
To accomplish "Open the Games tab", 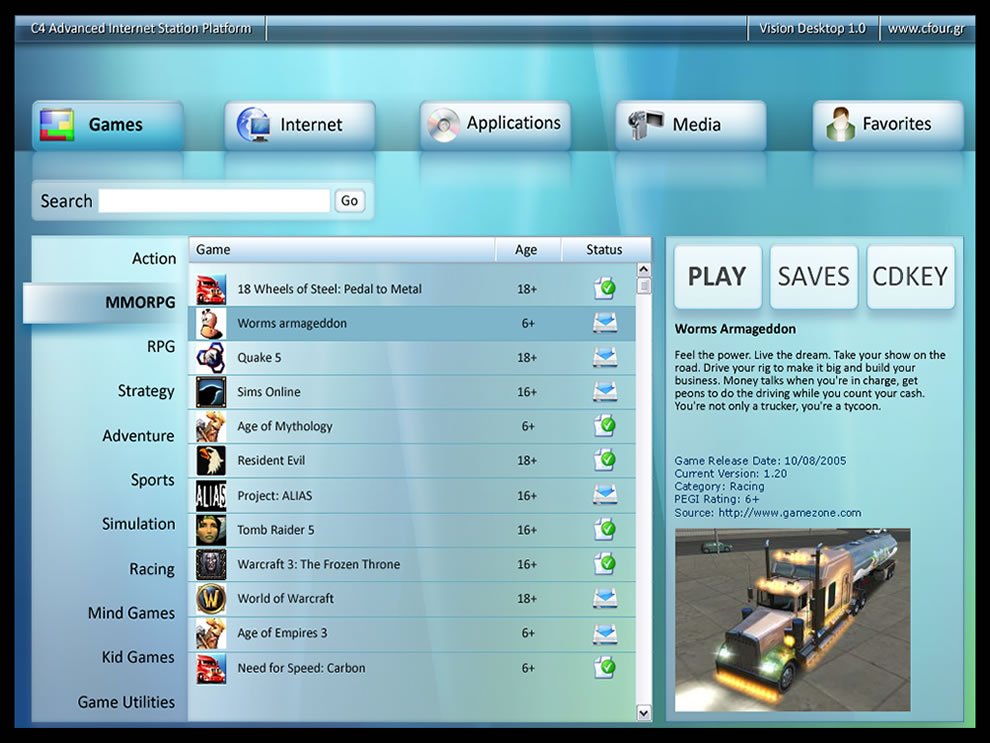I will [x=108, y=125].
